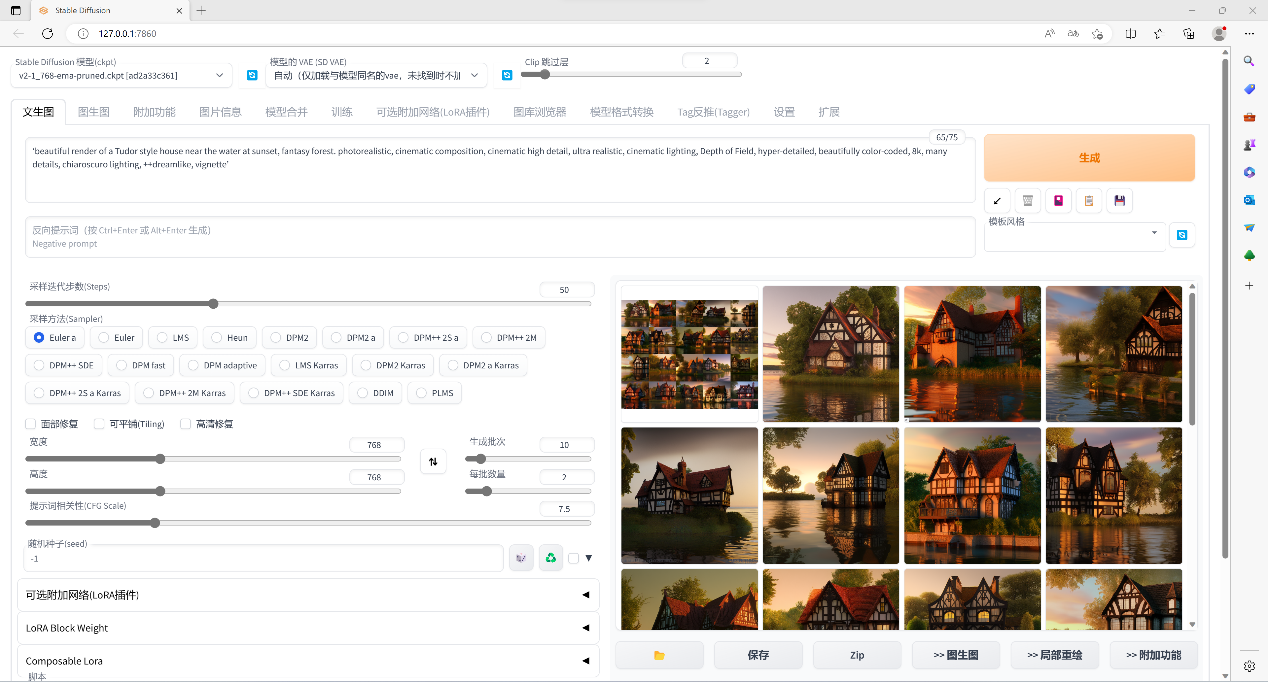Click the CFG Scale slider
1268x682 pixels.
(308, 523)
